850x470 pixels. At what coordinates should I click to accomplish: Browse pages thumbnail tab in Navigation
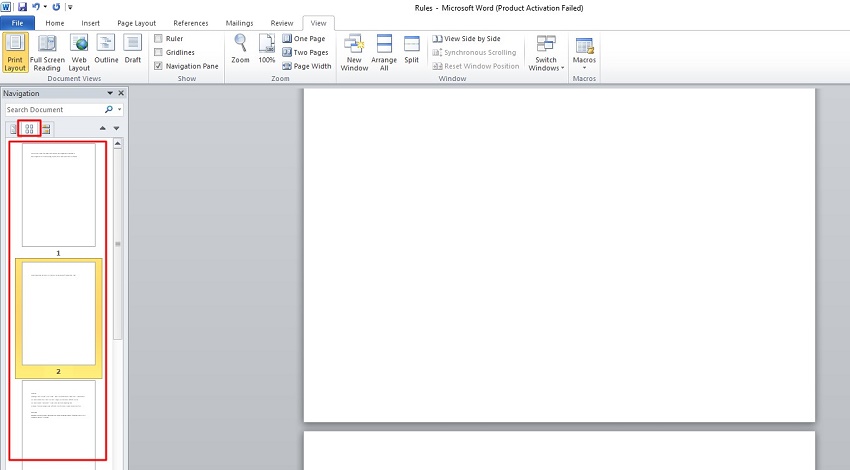30,128
